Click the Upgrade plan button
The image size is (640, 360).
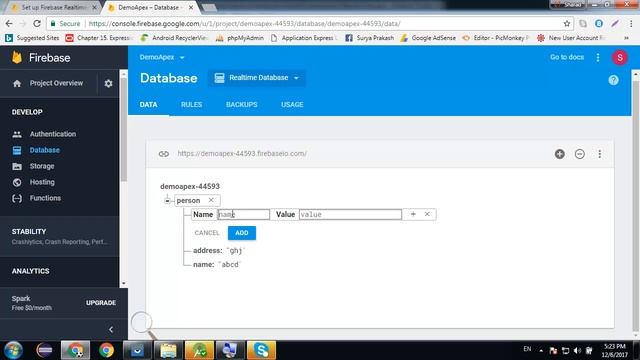(x=101, y=302)
